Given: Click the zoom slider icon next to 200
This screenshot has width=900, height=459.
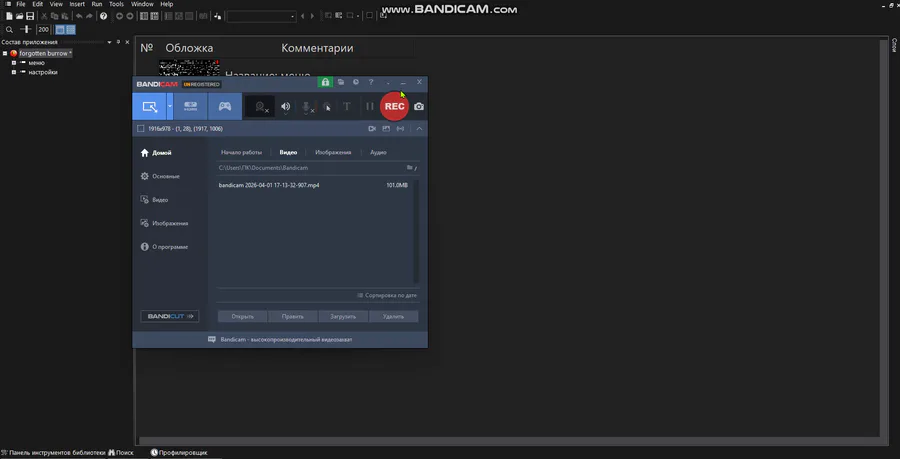Looking at the screenshot, I should [26, 29].
